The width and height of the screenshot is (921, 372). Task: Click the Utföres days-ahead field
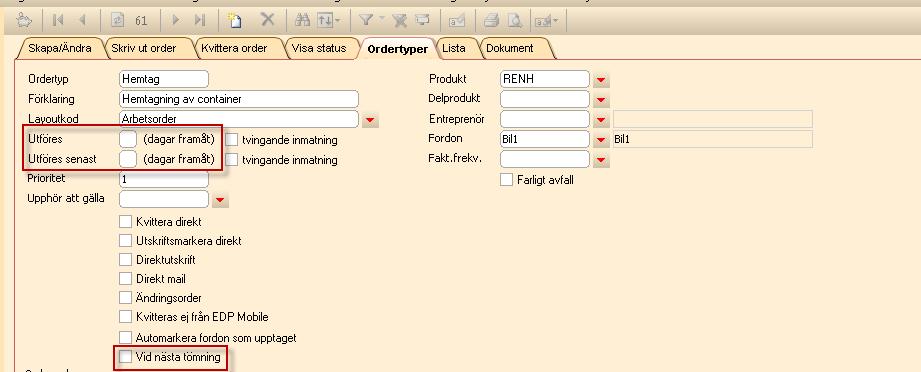(x=128, y=139)
